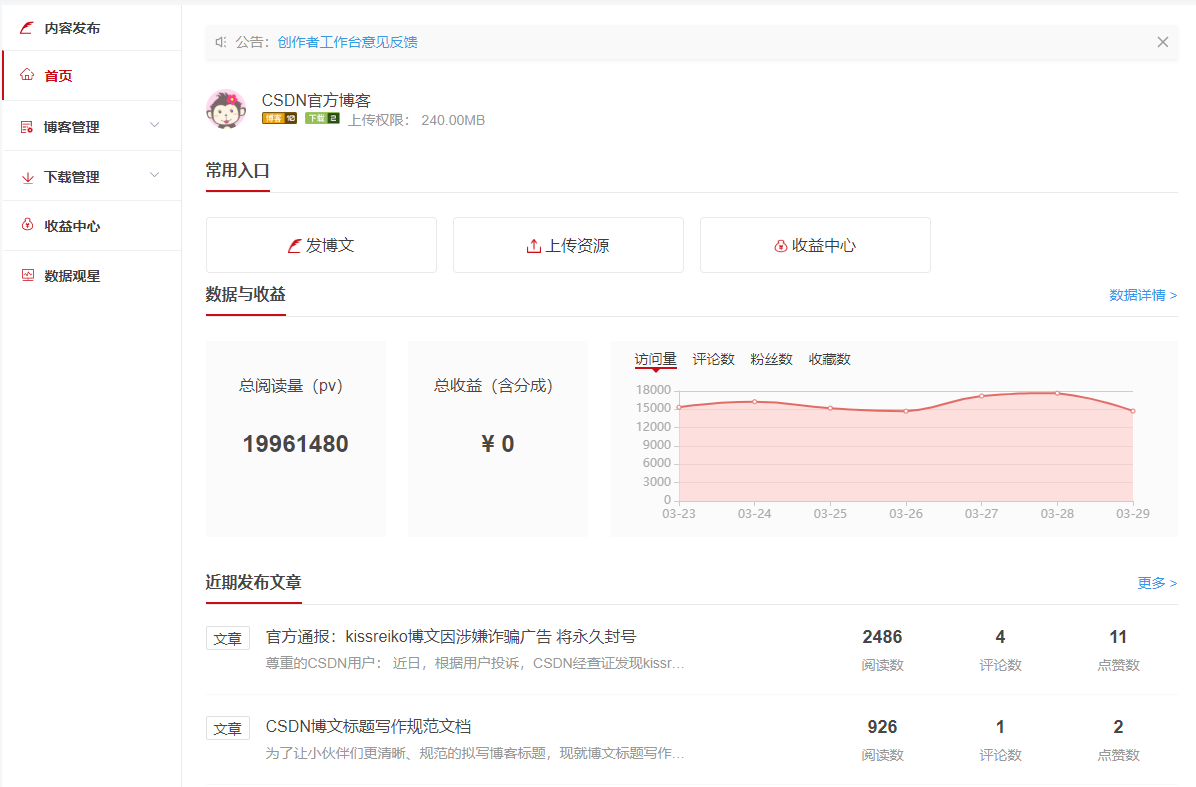Click the 2486 阅读数 figure
The image size is (1196, 787).
883,637
